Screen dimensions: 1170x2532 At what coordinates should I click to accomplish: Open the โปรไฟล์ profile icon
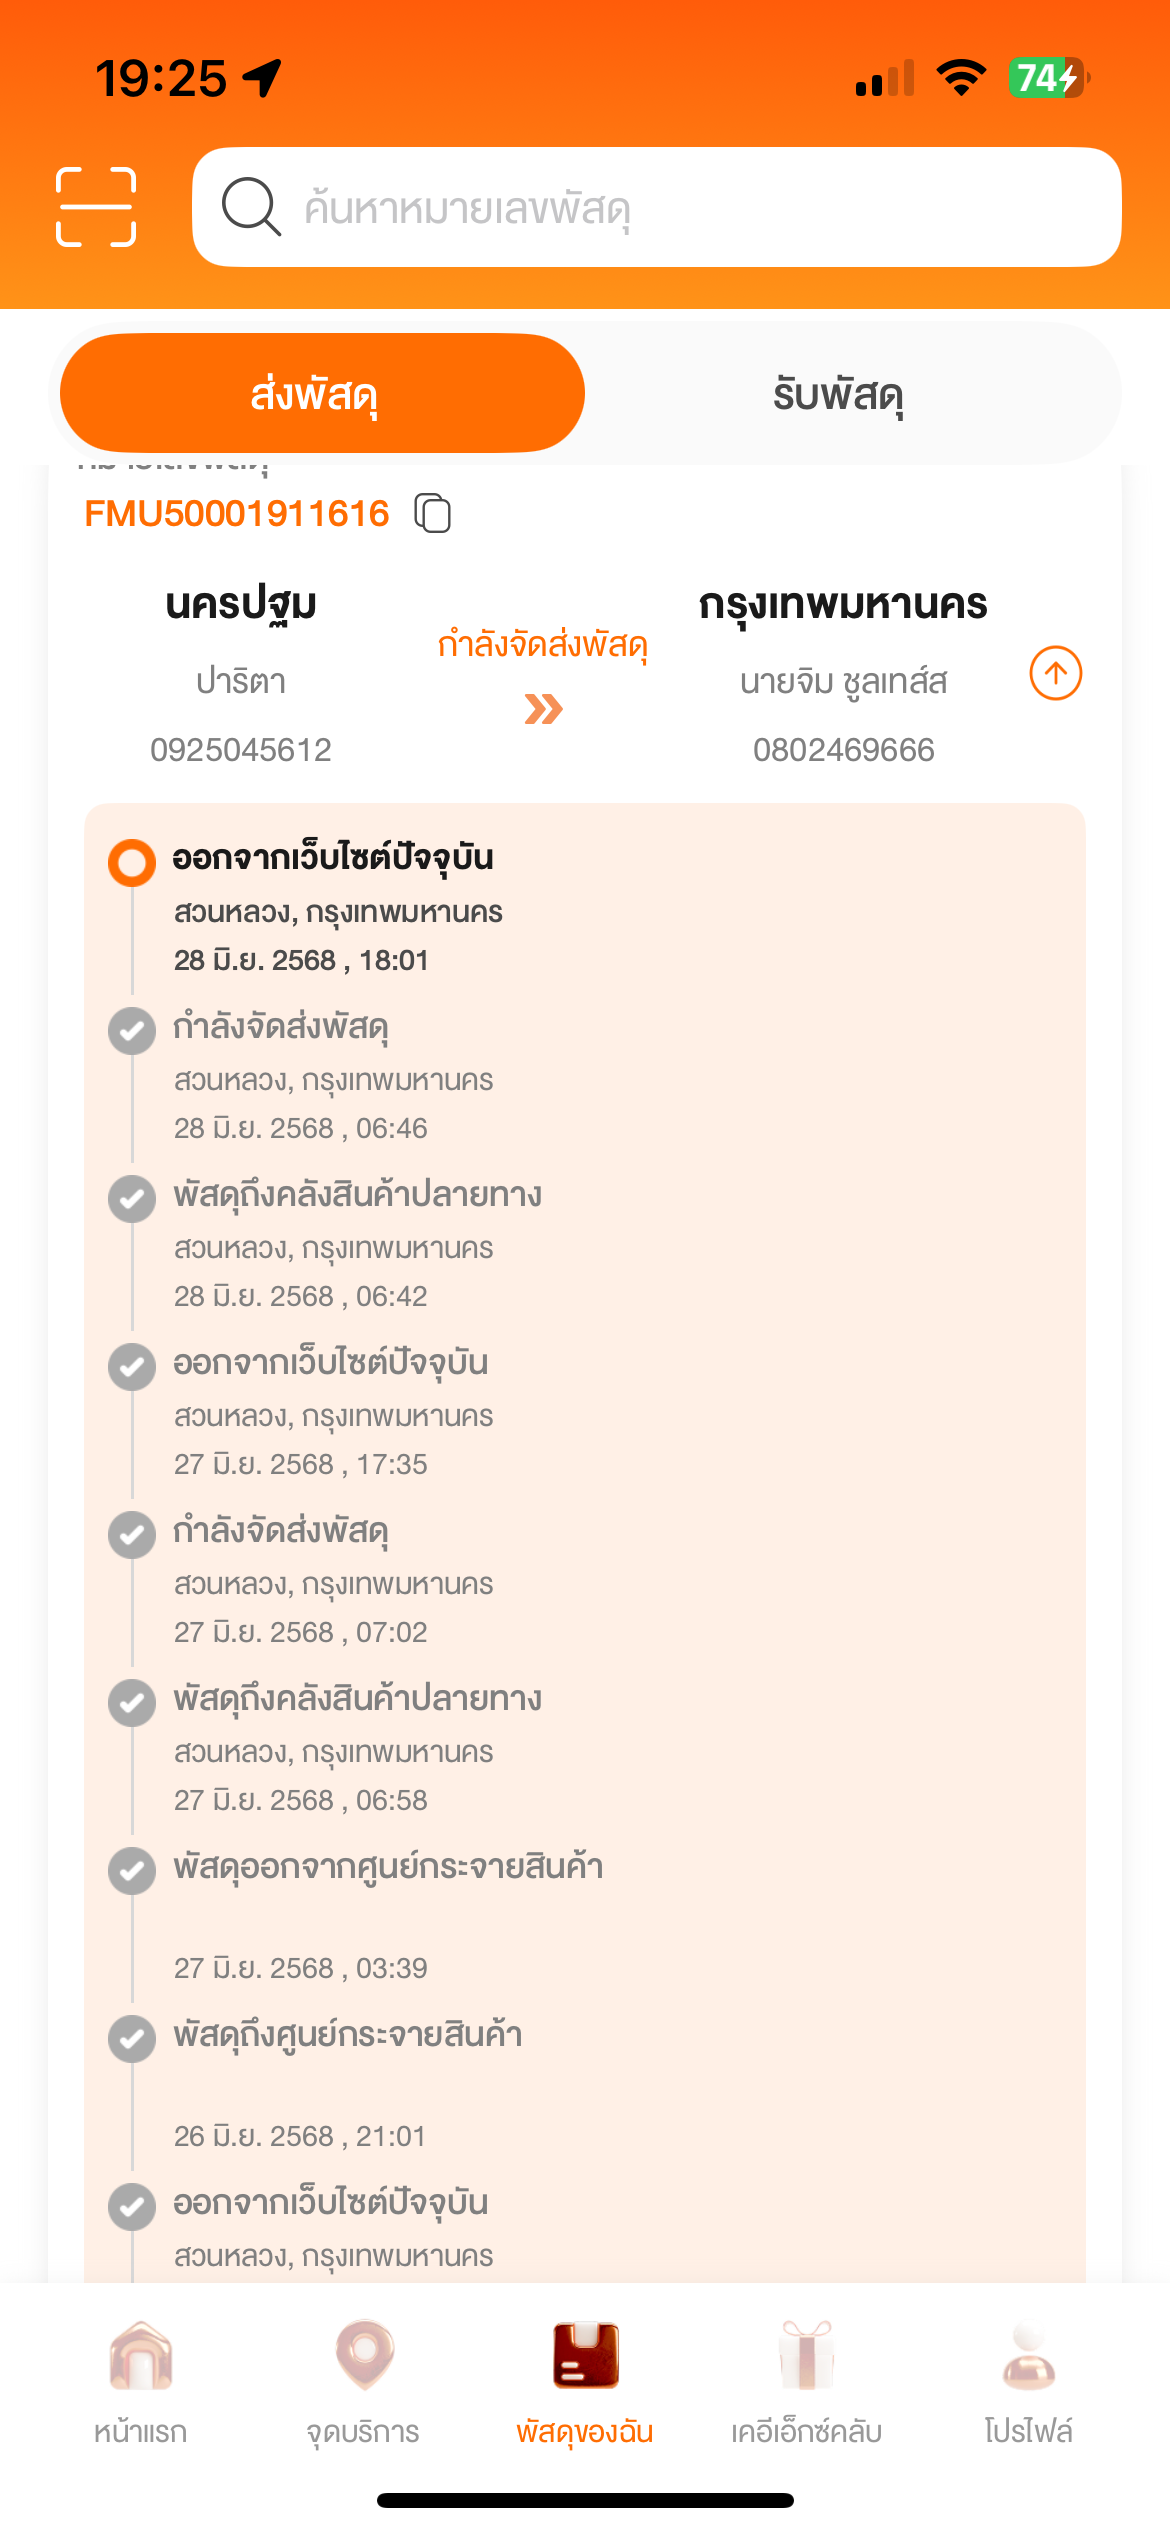pos(1028,2357)
